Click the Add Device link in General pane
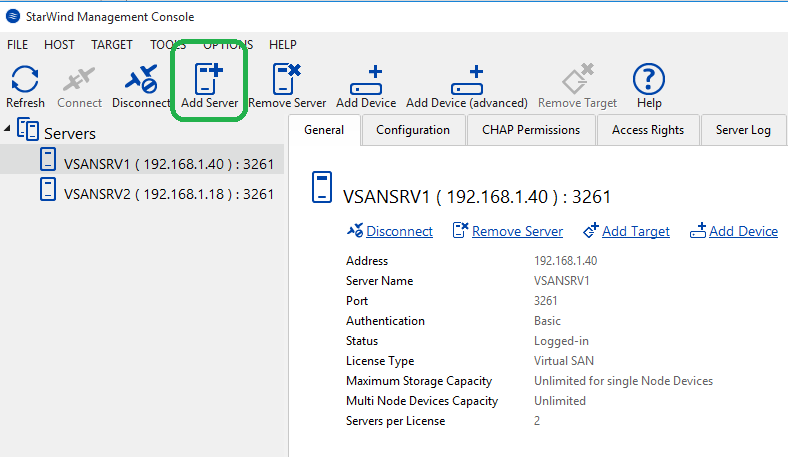Image resolution: width=788 pixels, height=457 pixels. (743, 231)
